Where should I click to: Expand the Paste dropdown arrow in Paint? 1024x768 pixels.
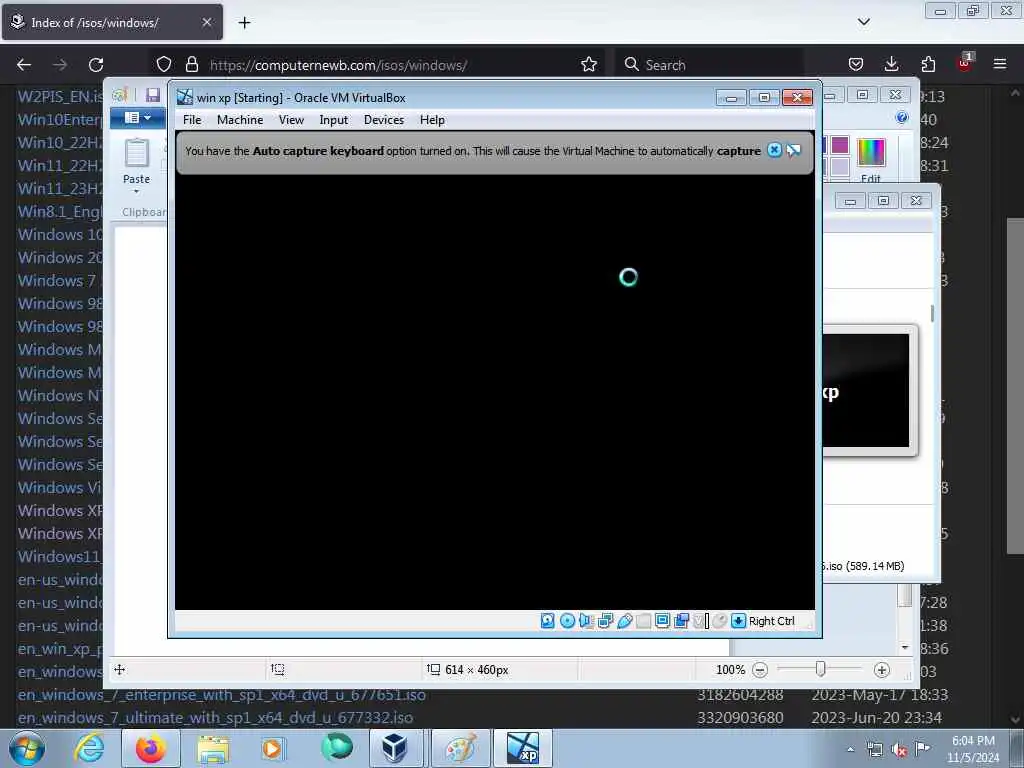pyautogui.click(x=136, y=191)
